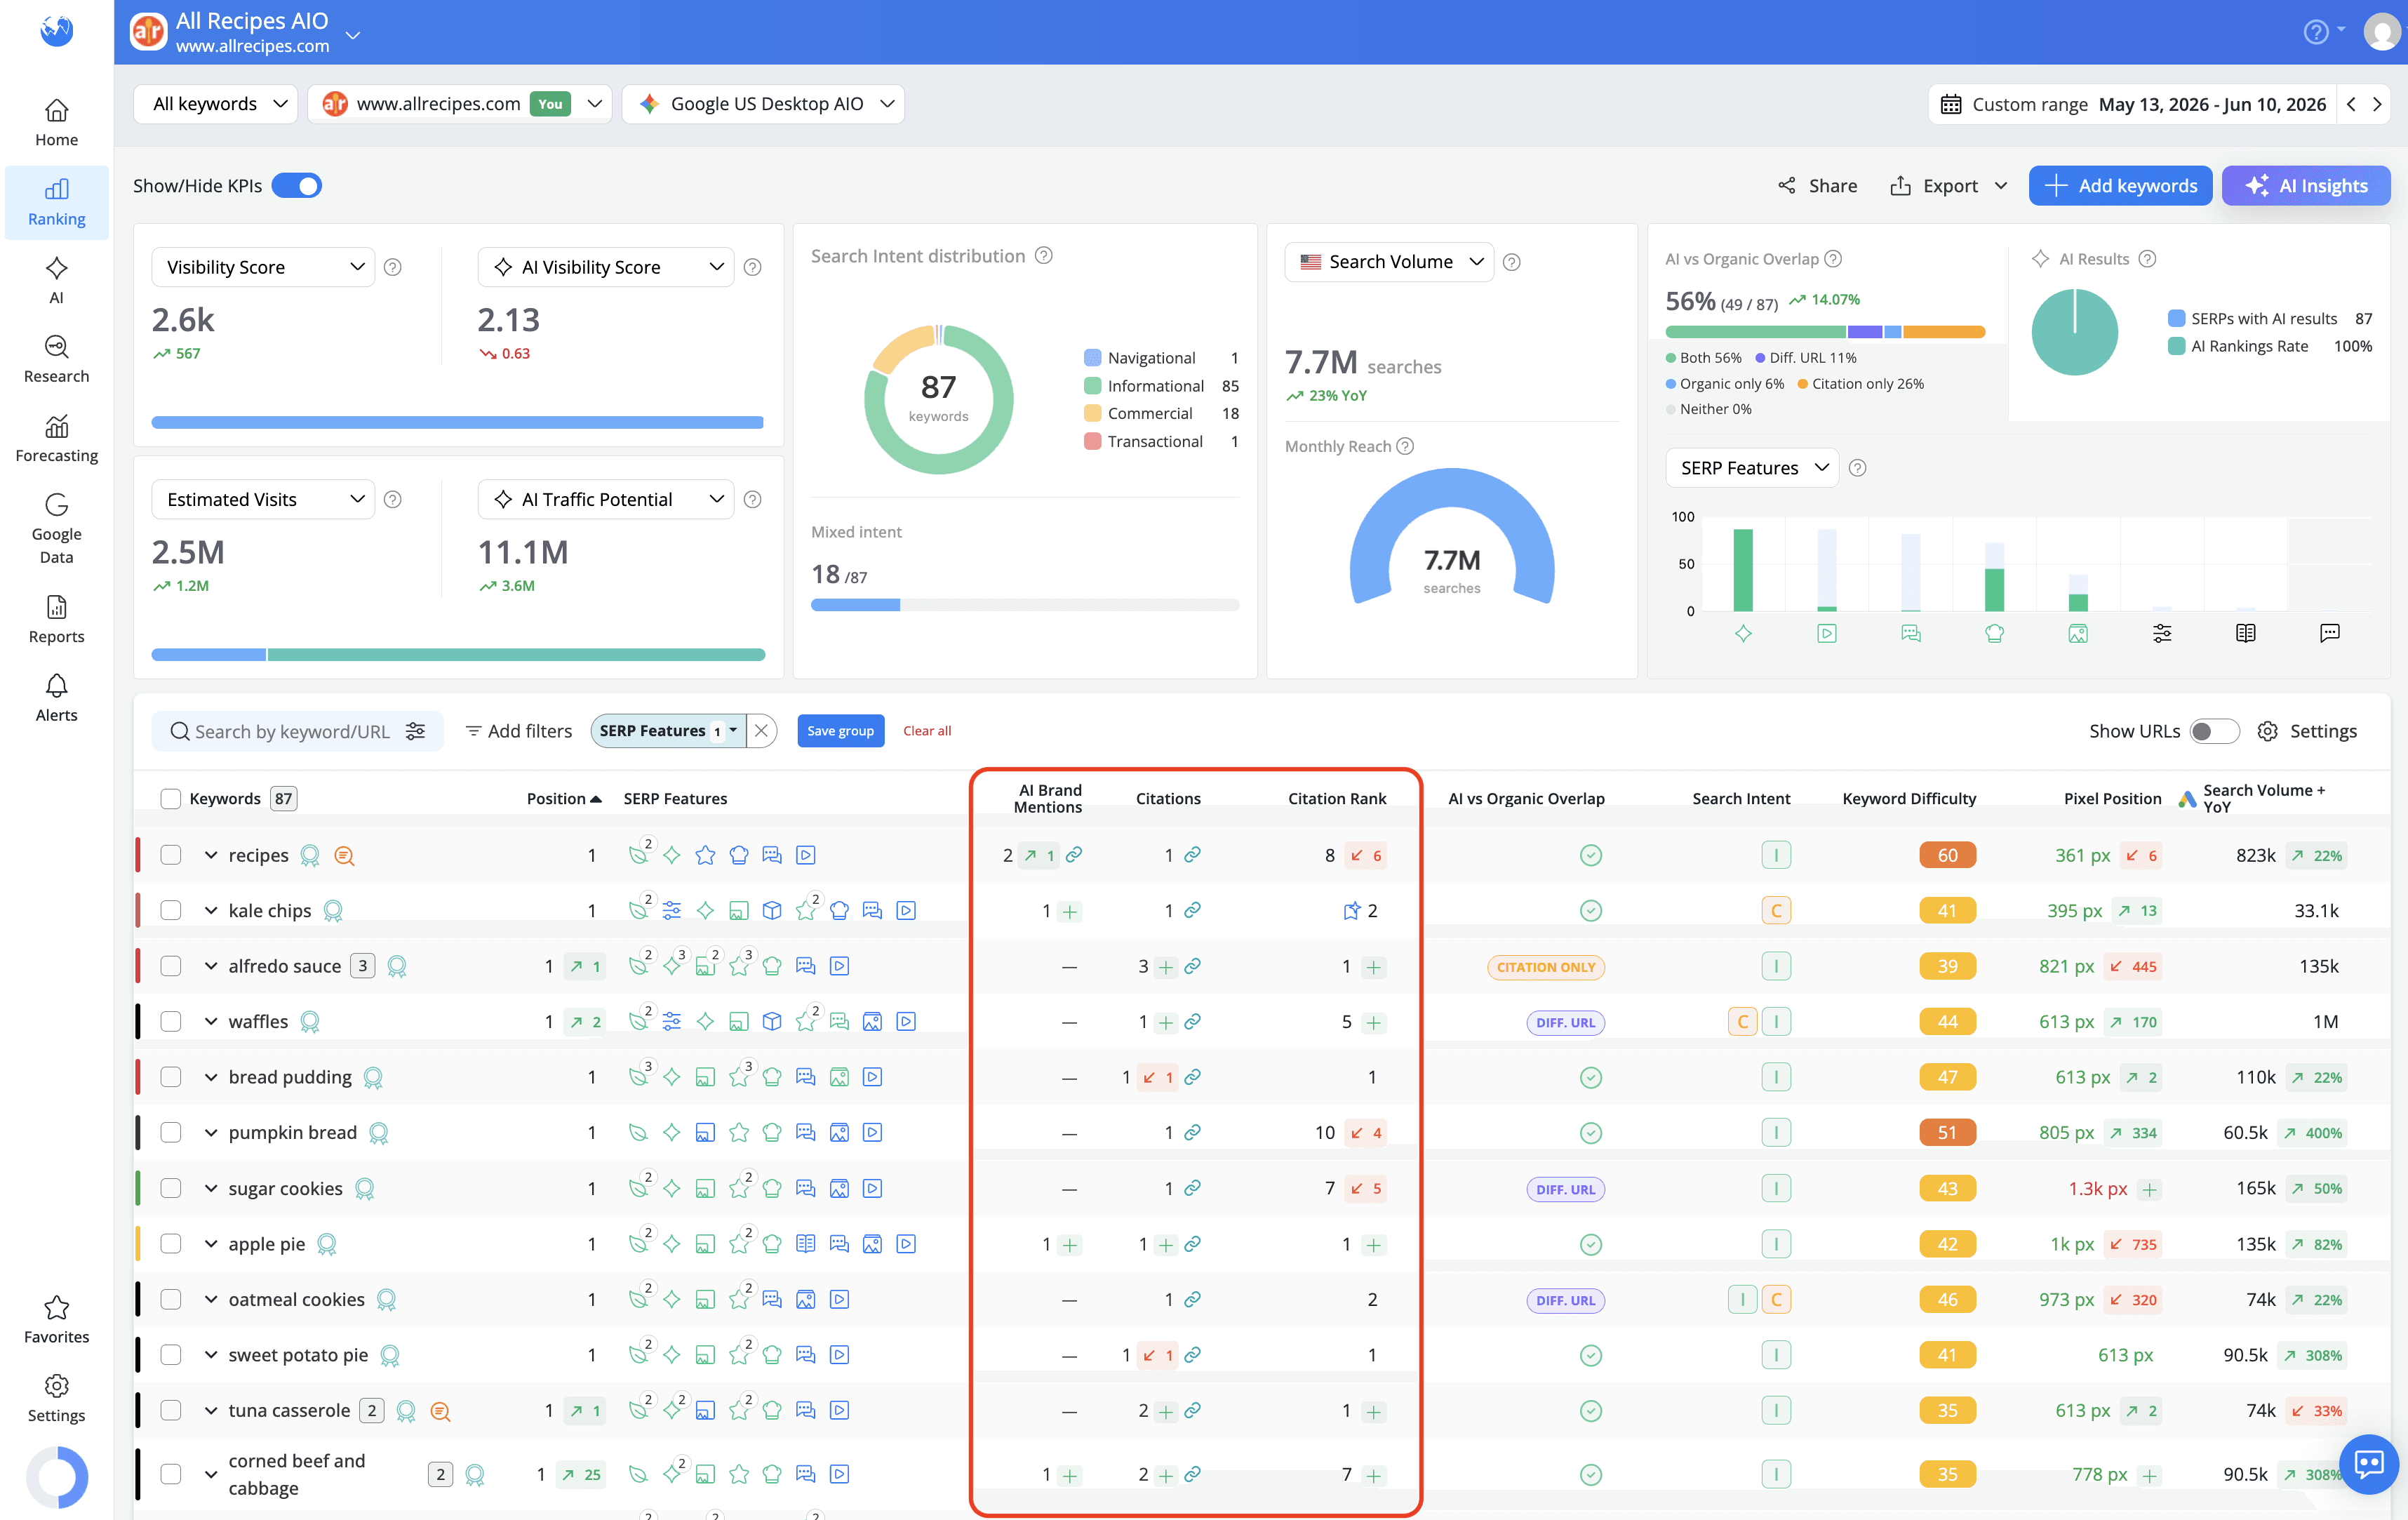Click the notes icon next to recipes

pyautogui.click(x=344, y=856)
